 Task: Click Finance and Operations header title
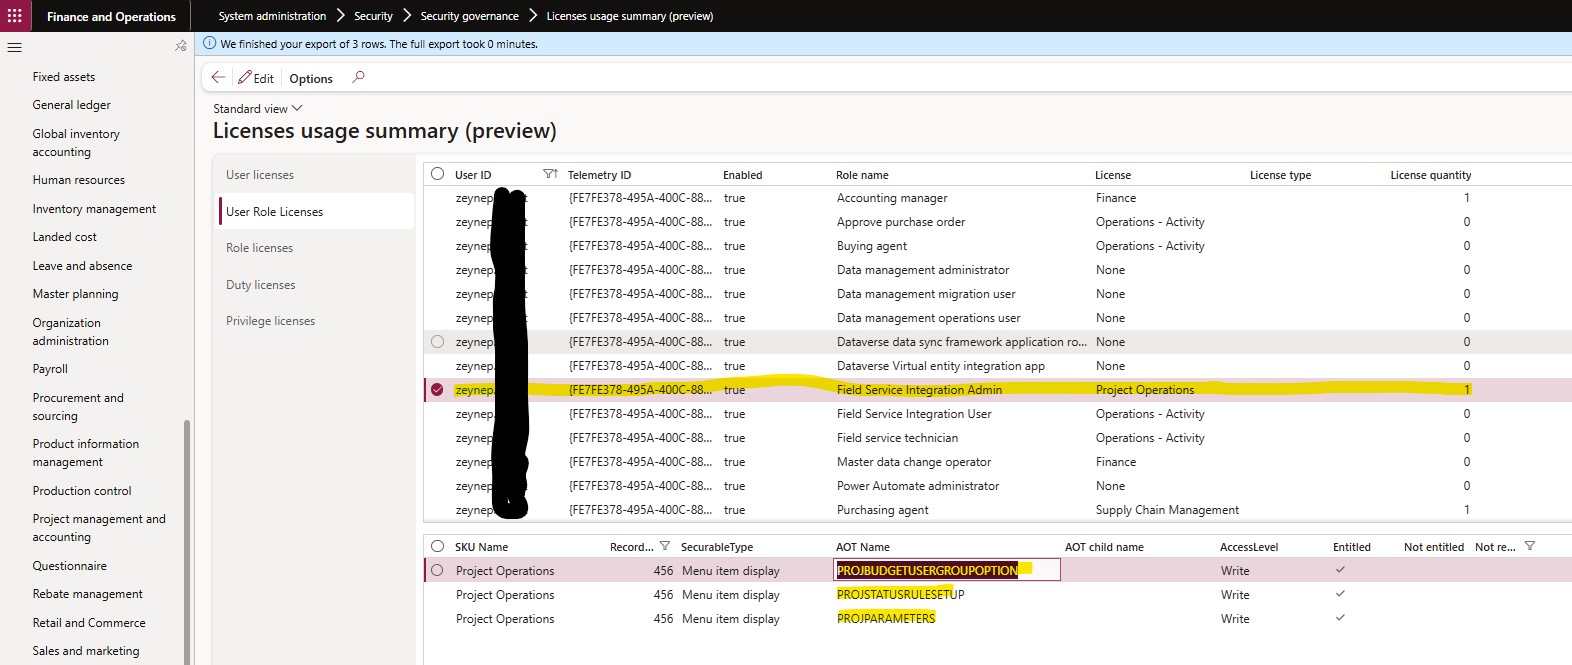coord(111,16)
